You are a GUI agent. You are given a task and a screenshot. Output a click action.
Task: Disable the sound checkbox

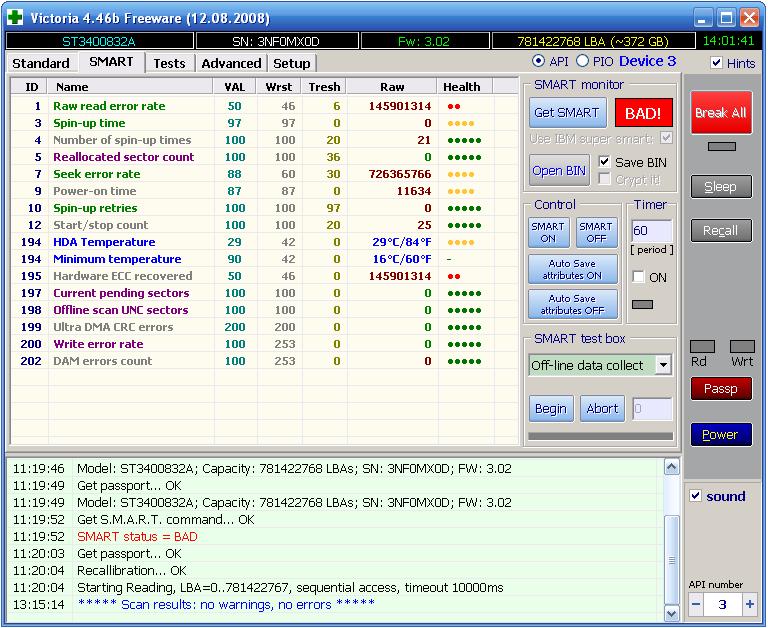click(x=696, y=496)
